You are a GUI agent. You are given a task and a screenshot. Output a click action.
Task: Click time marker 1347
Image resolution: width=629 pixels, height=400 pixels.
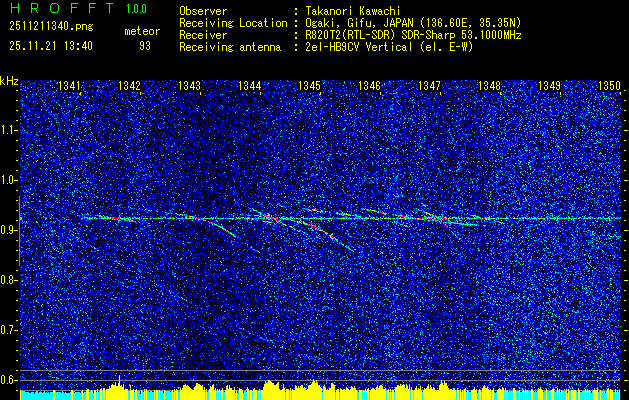coord(430,86)
